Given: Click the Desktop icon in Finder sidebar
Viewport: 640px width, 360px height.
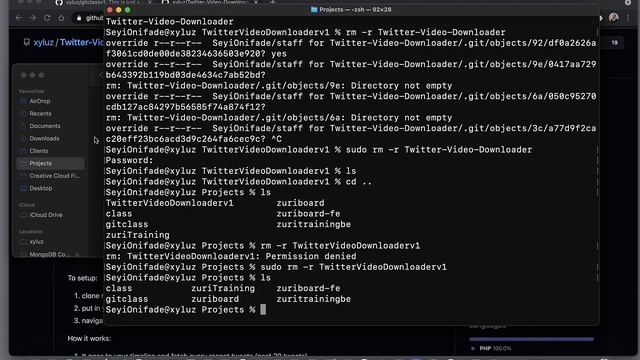Looking at the screenshot, I should pyautogui.click(x=23, y=188).
